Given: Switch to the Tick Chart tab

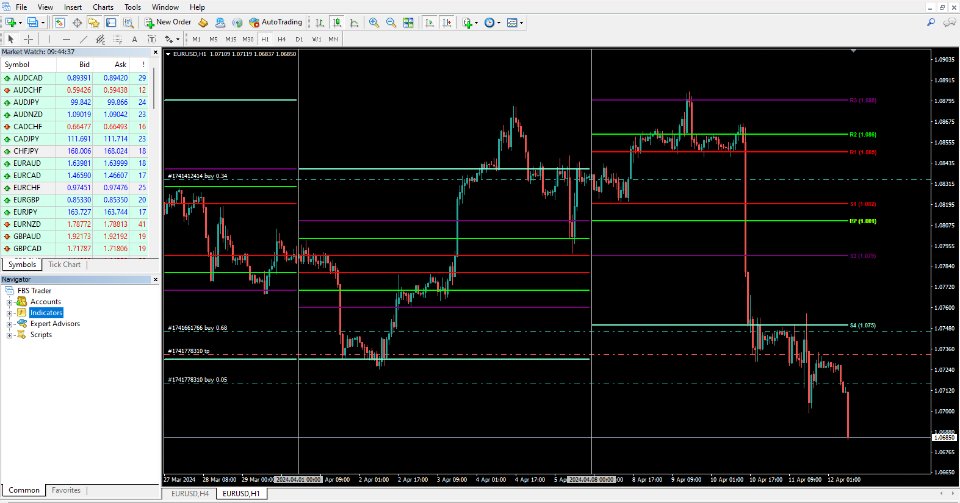Looking at the screenshot, I should [x=64, y=264].
